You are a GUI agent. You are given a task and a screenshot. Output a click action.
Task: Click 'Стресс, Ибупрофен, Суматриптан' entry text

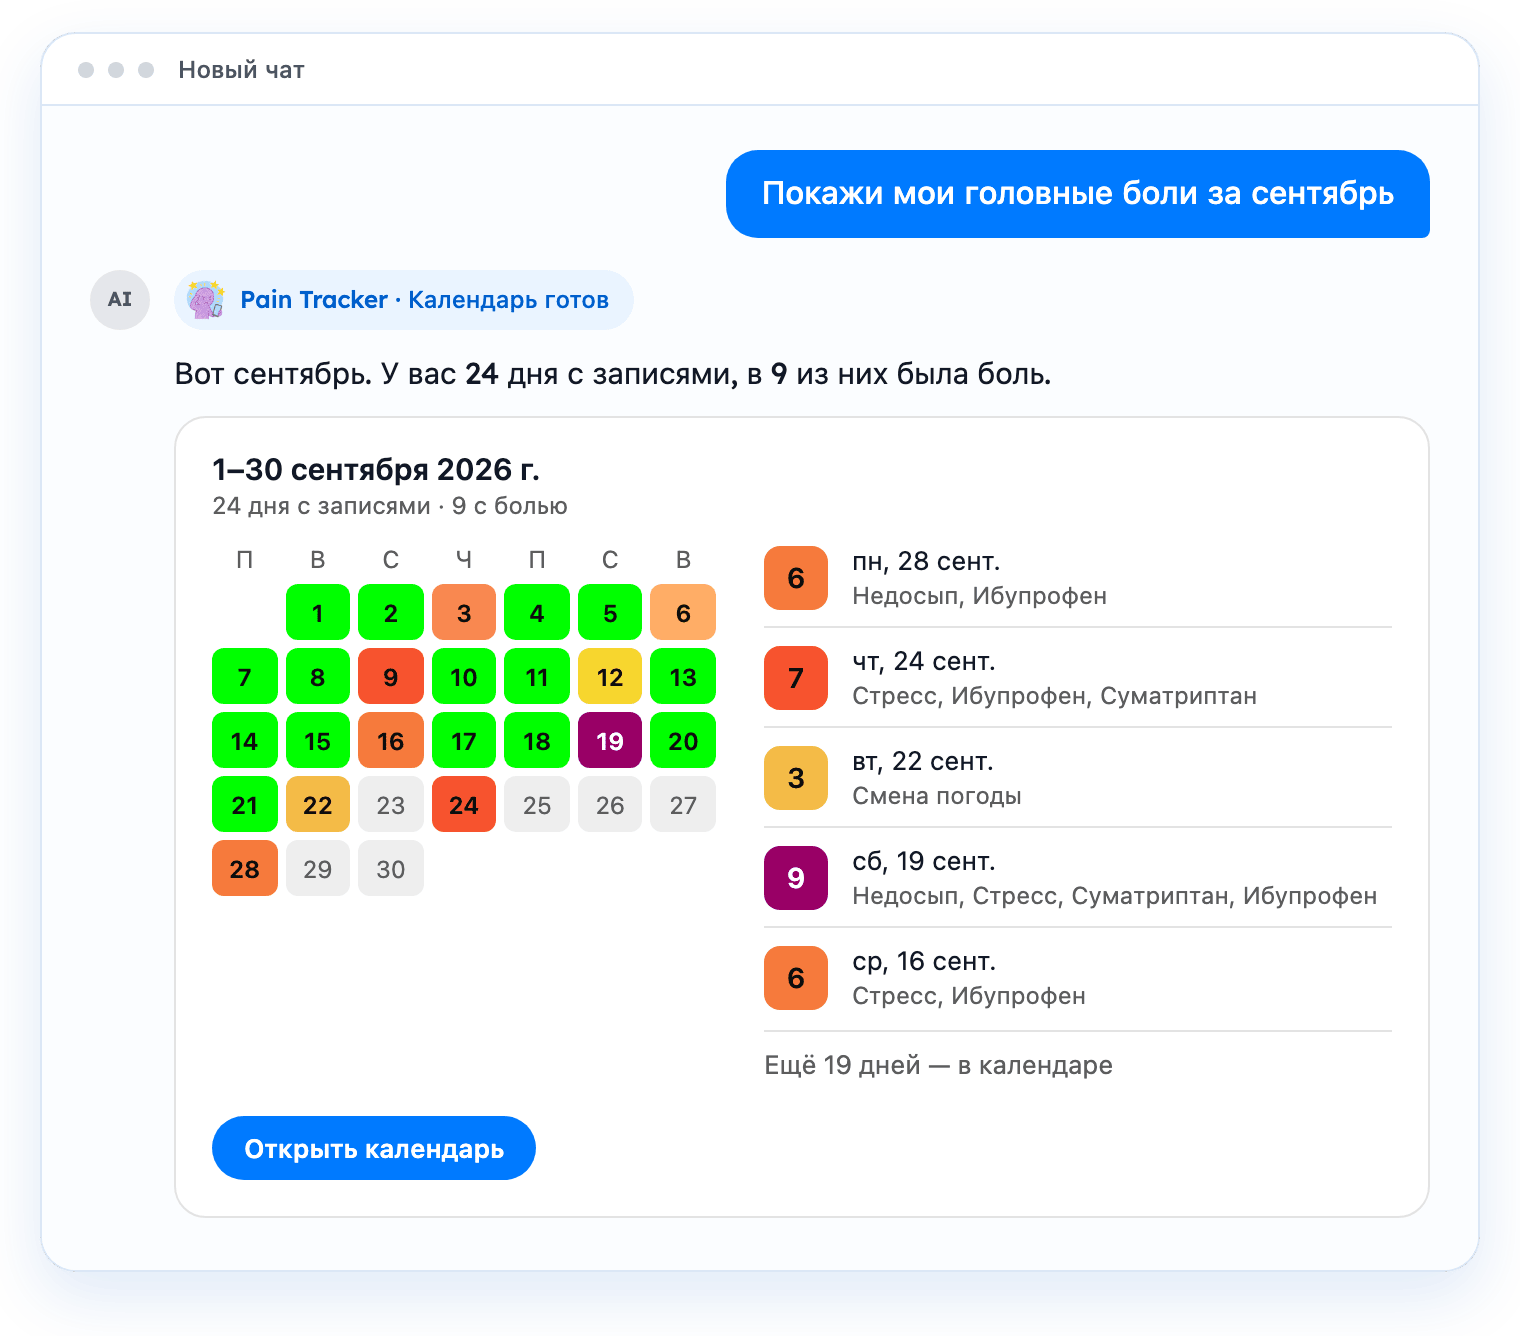[1055, 696]
